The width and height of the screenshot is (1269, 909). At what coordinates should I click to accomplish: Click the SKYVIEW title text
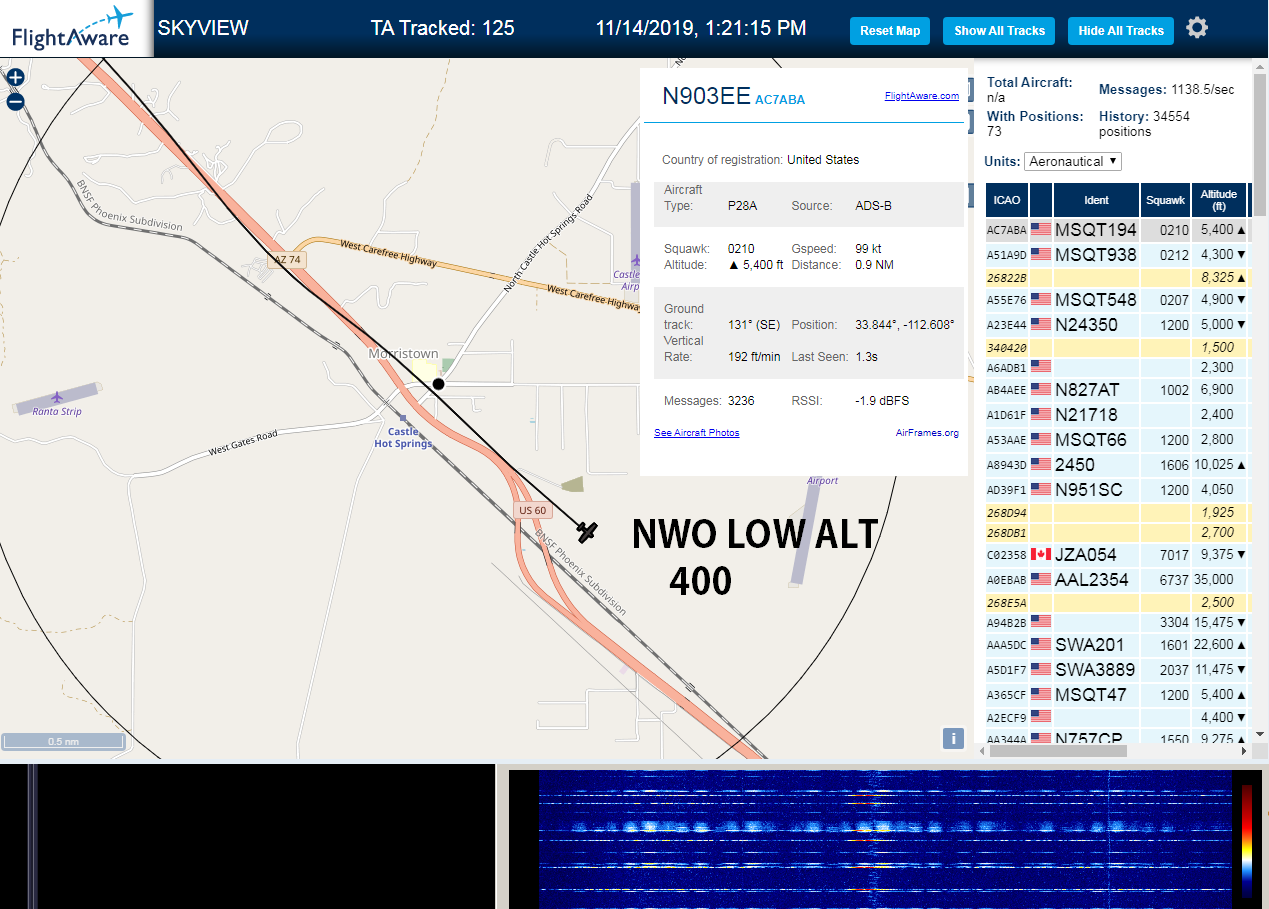pos(203,28)
